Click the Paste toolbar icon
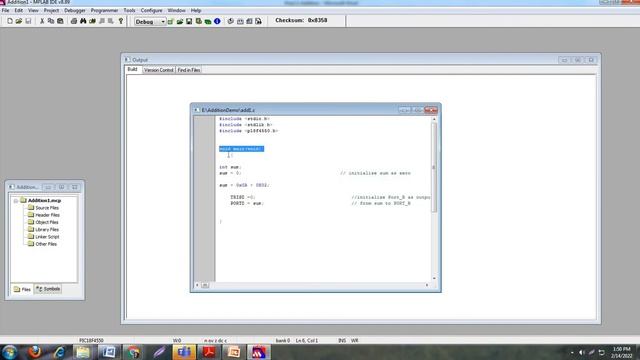Image resolution: width=640 pixels, height=360 pixels. coord(60,21)
